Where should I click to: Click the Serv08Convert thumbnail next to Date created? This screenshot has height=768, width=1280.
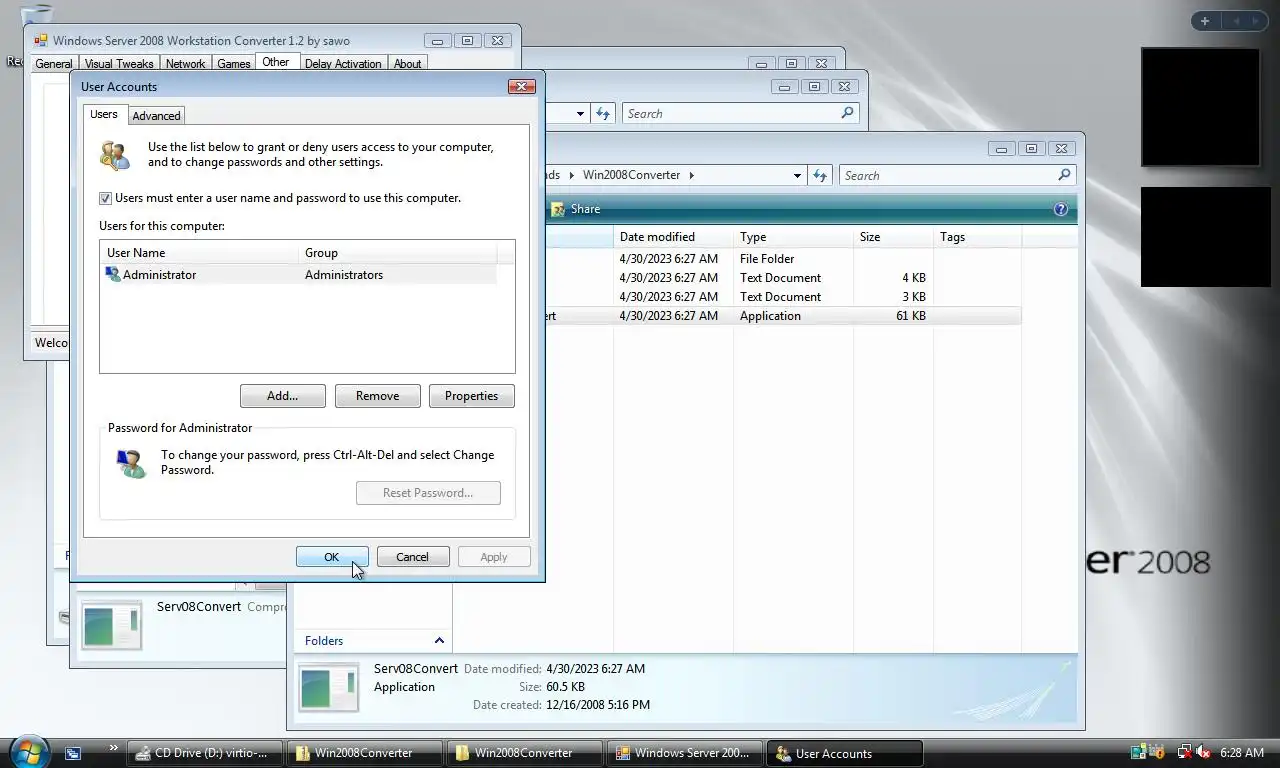[329, 687]
